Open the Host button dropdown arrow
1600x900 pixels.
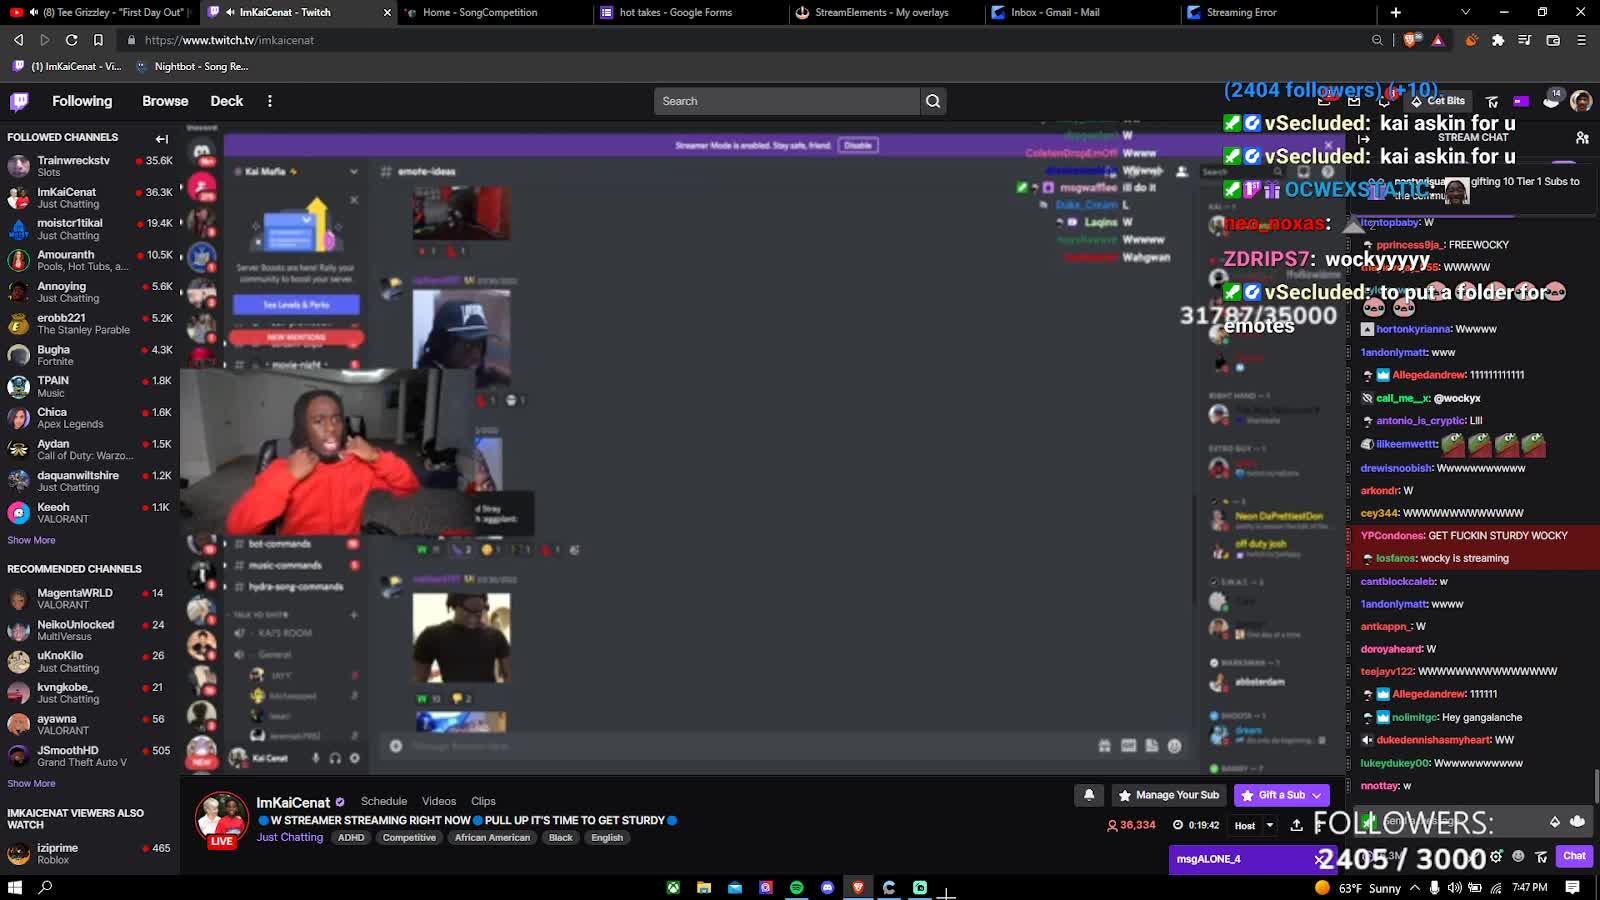pos(1270,825)
